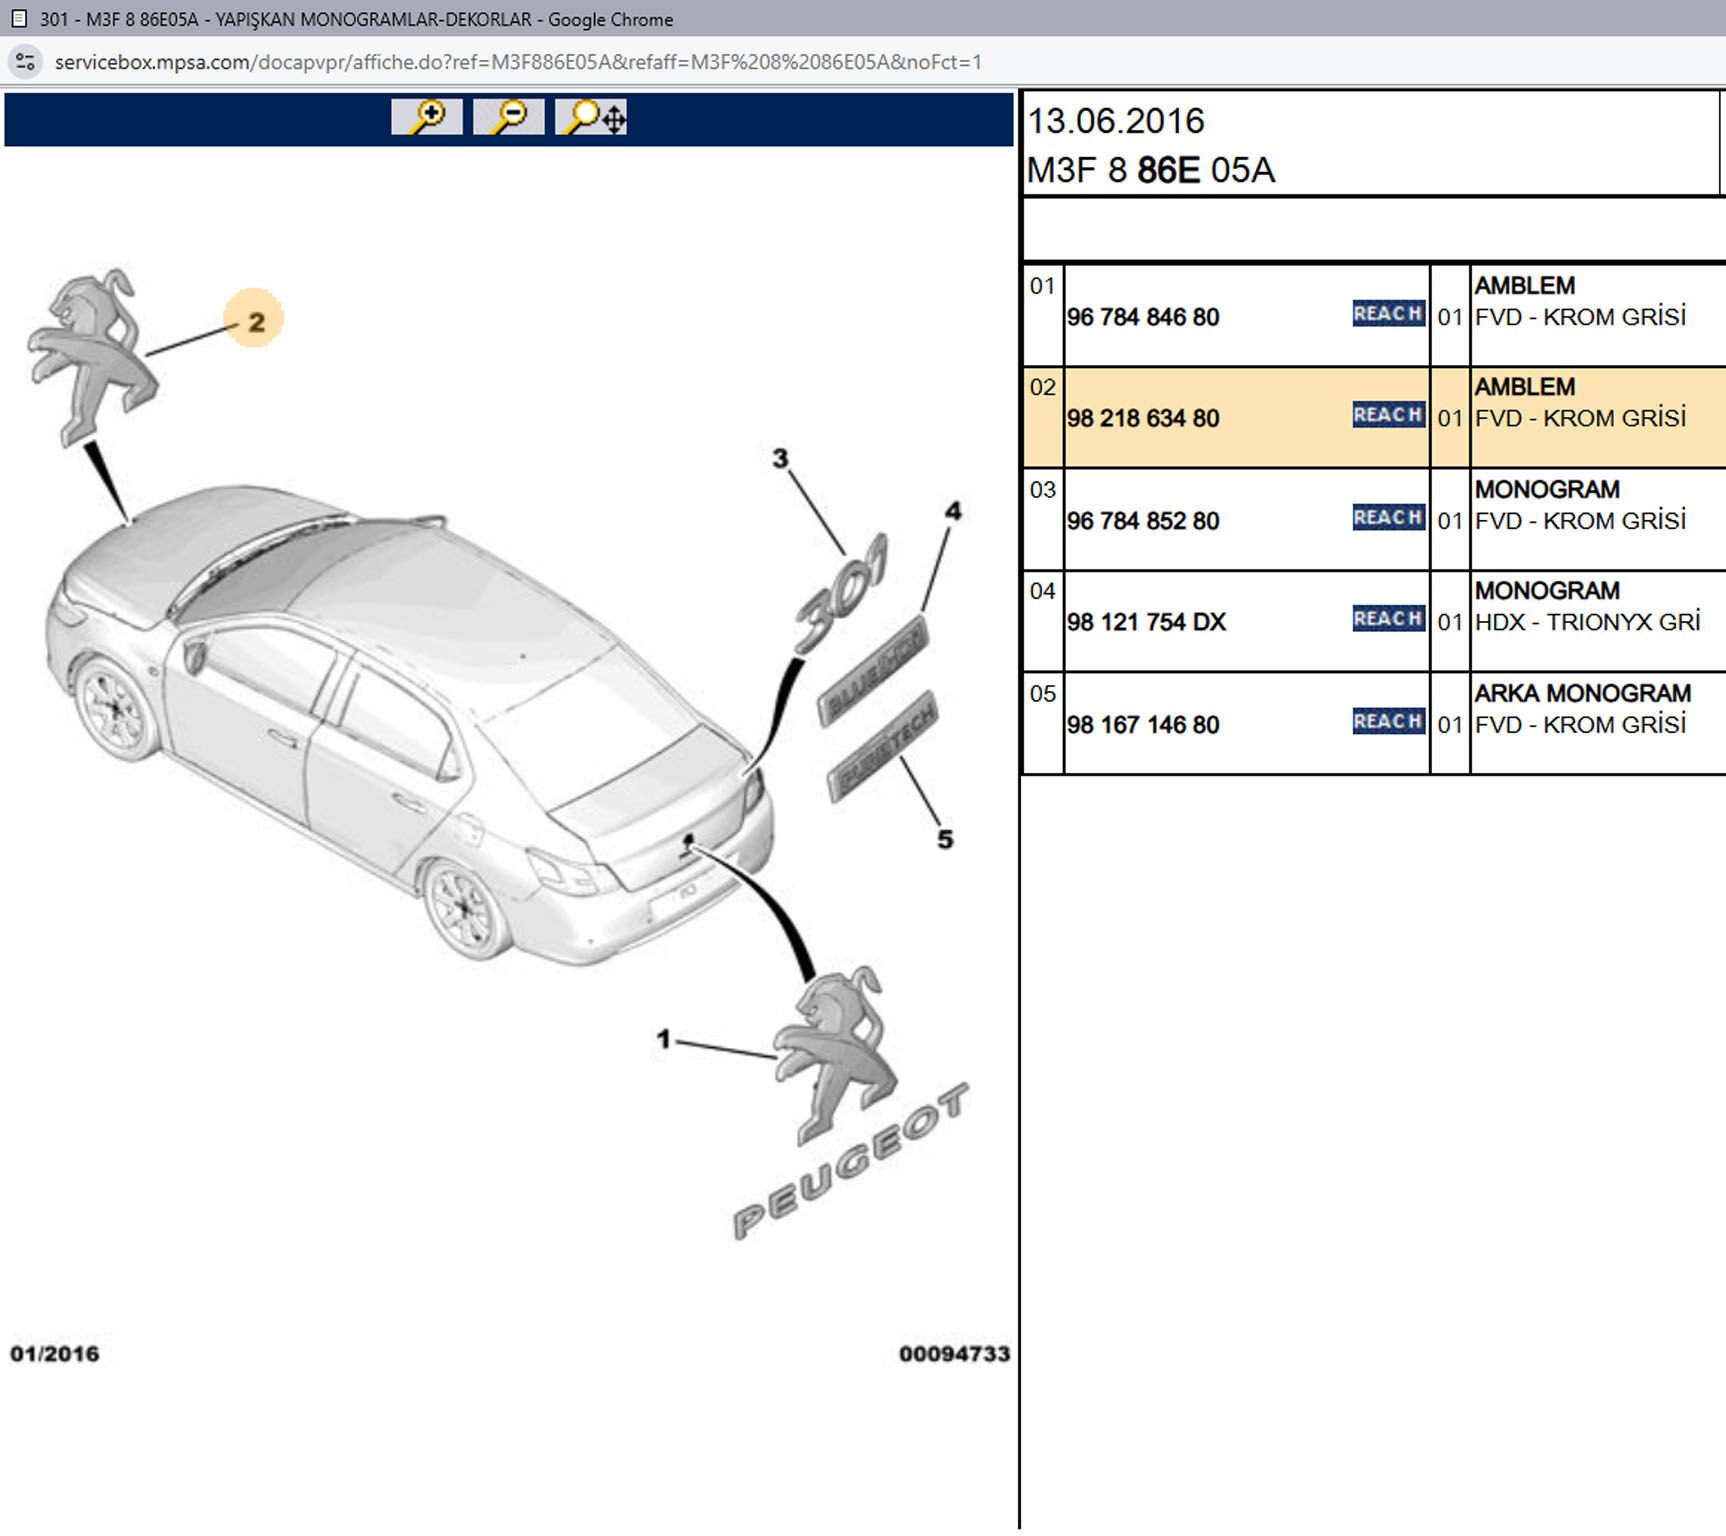Select row 05 ARKA MONOGRAM
This screenshot has height=1536, width=1726.
[x=1582, y=694]
